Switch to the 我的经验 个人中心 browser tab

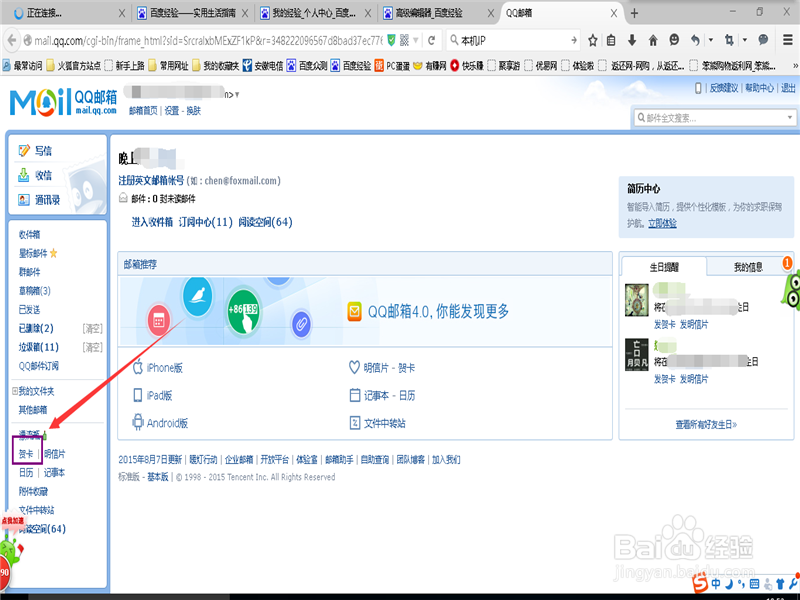pos(315,13)
